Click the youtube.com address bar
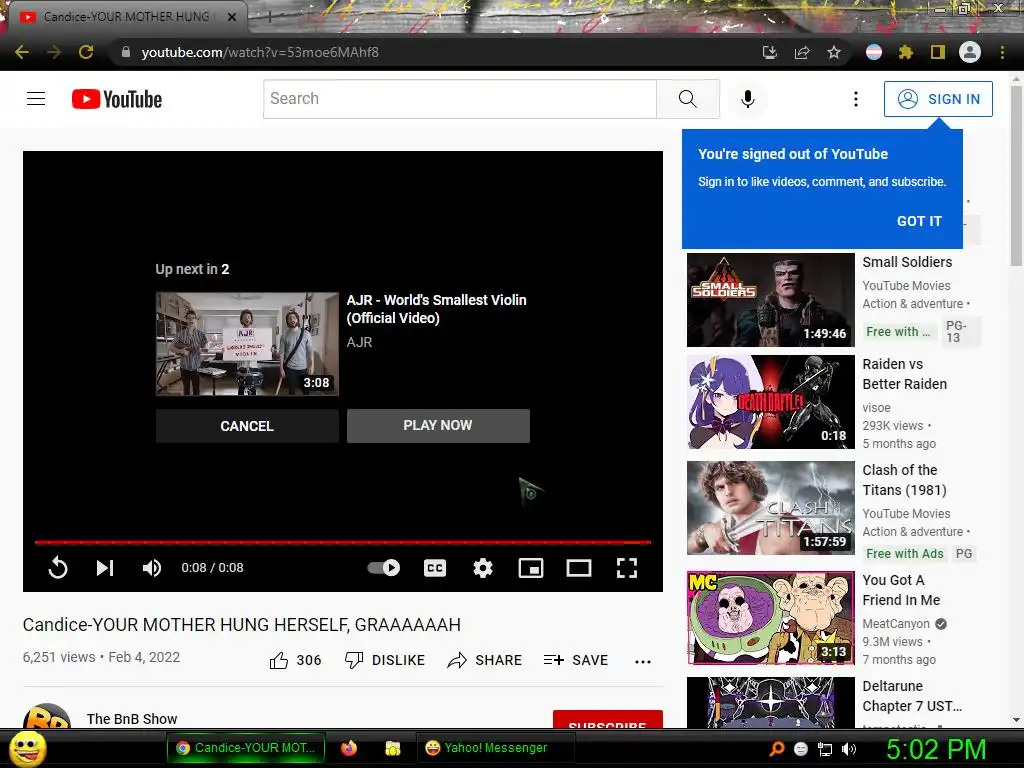The height and width of the screenshot is (768, 1024). (431, 52)
